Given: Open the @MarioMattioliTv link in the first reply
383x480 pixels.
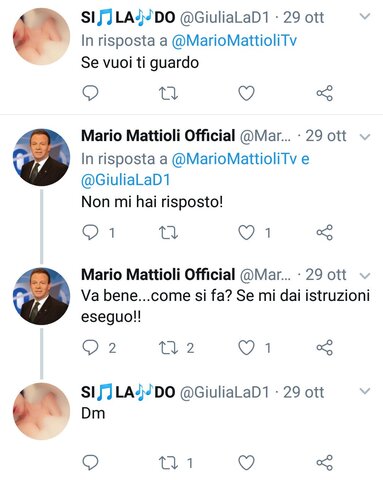Looking at the screenshot, I should tap(234, 41).
